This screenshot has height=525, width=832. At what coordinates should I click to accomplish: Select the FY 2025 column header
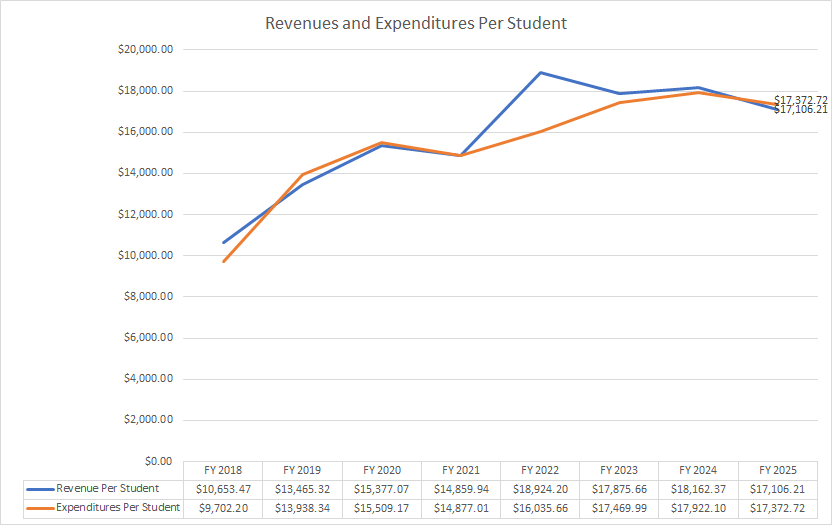pyautogui.click(x=779, y=470)
